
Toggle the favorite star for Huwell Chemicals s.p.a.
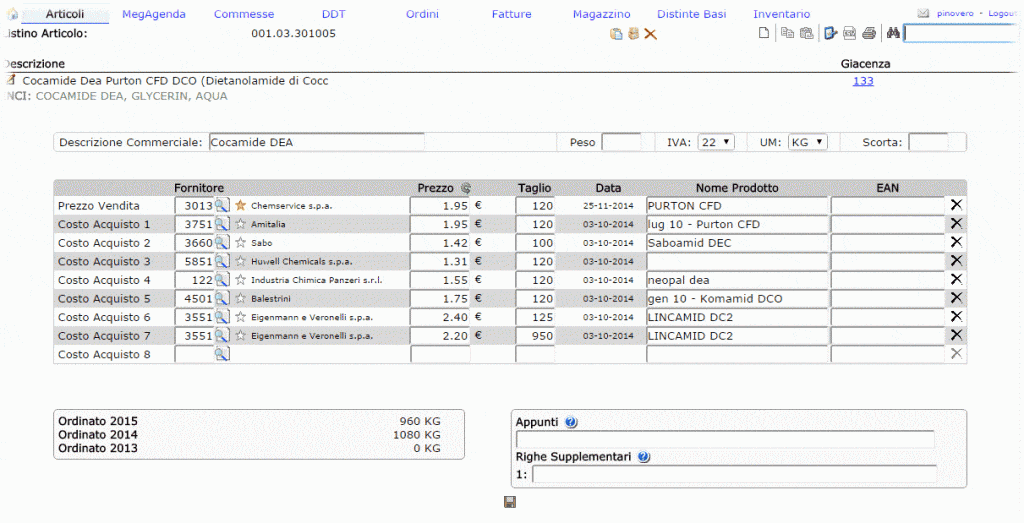tap(240, 261)
